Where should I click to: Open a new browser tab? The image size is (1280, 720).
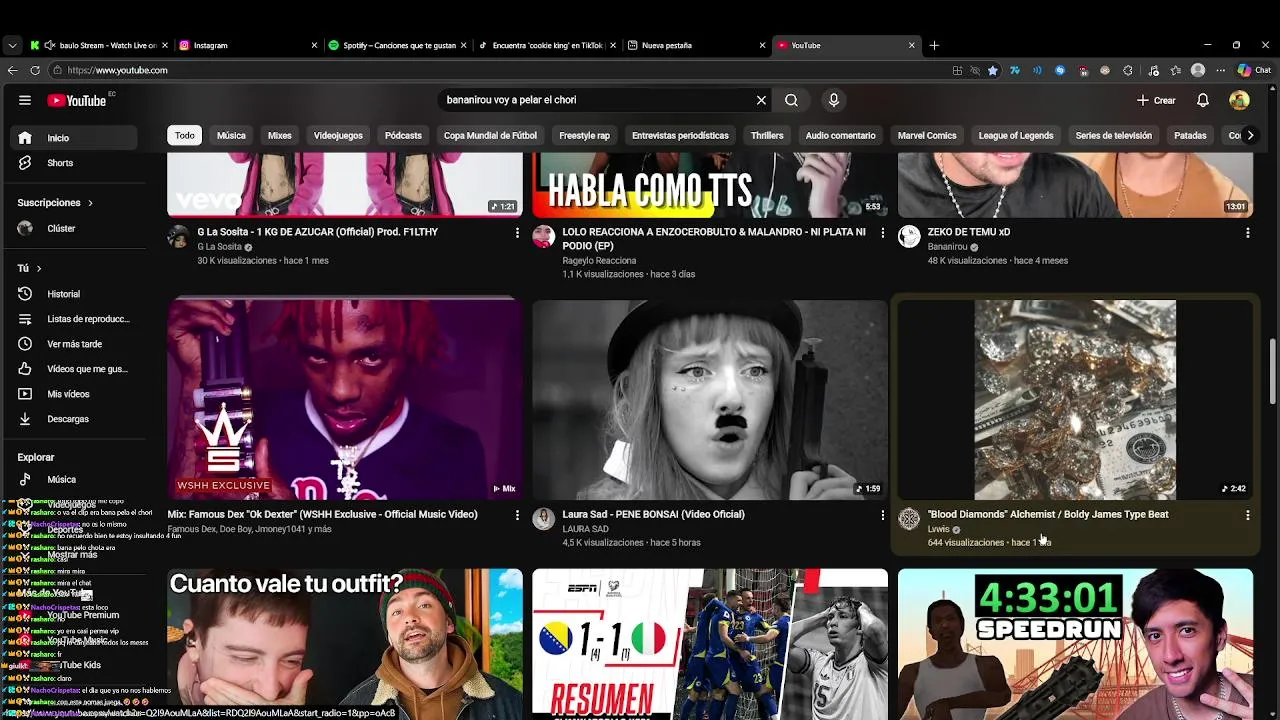pyautogui.click(x=934, y=45)
